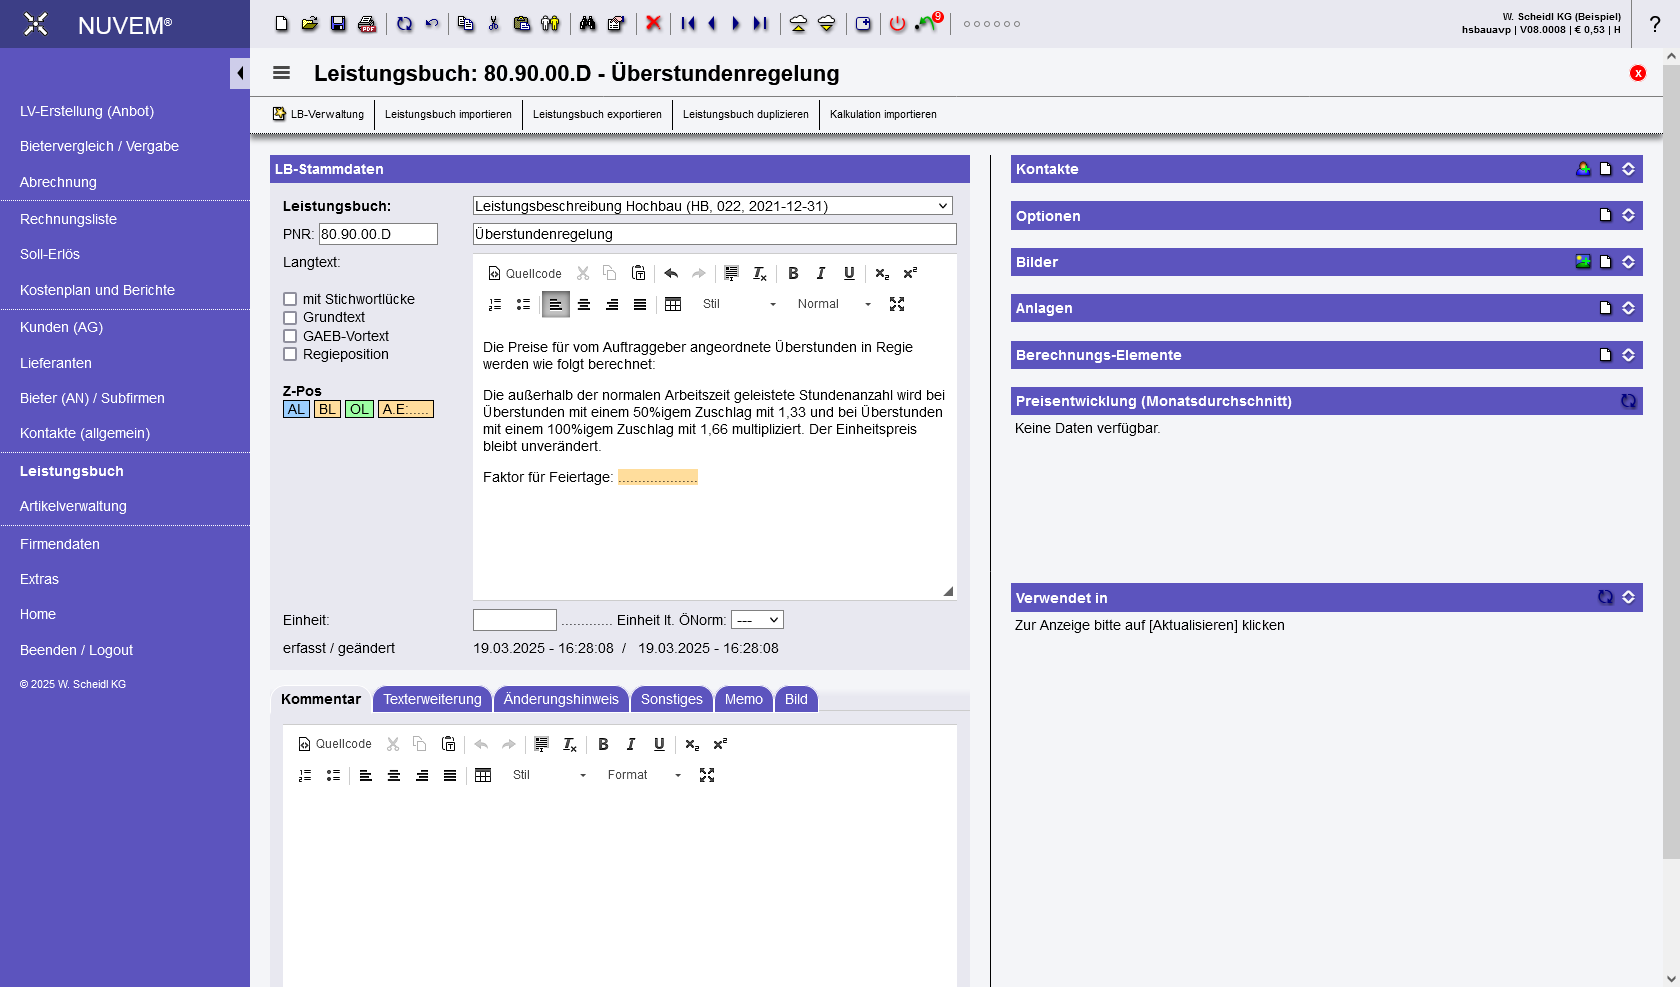Add image icon in Bilder header

click(x=1583, y=262)
